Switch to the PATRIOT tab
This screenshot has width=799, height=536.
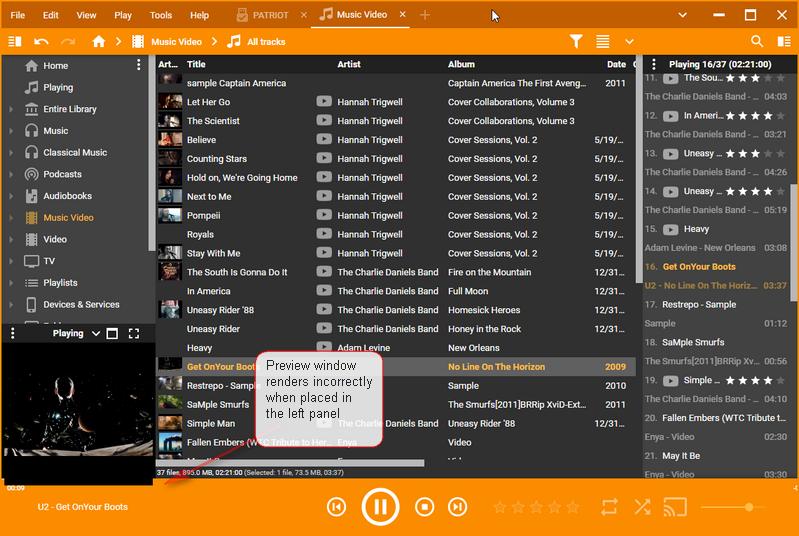point(263,15)
